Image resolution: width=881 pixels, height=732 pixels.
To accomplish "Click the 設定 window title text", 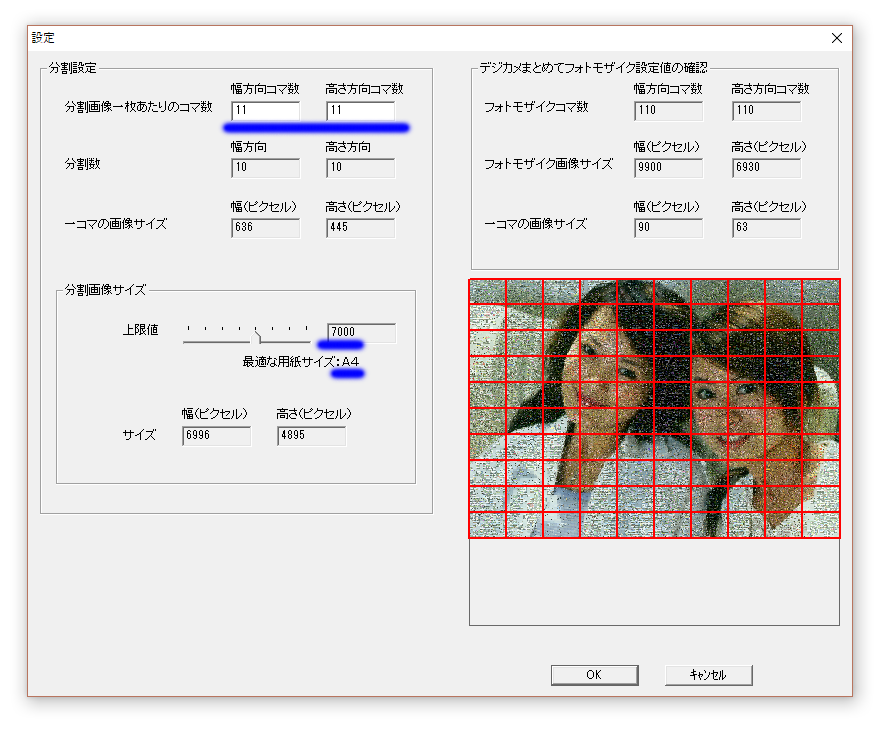I will coord(43,38).
